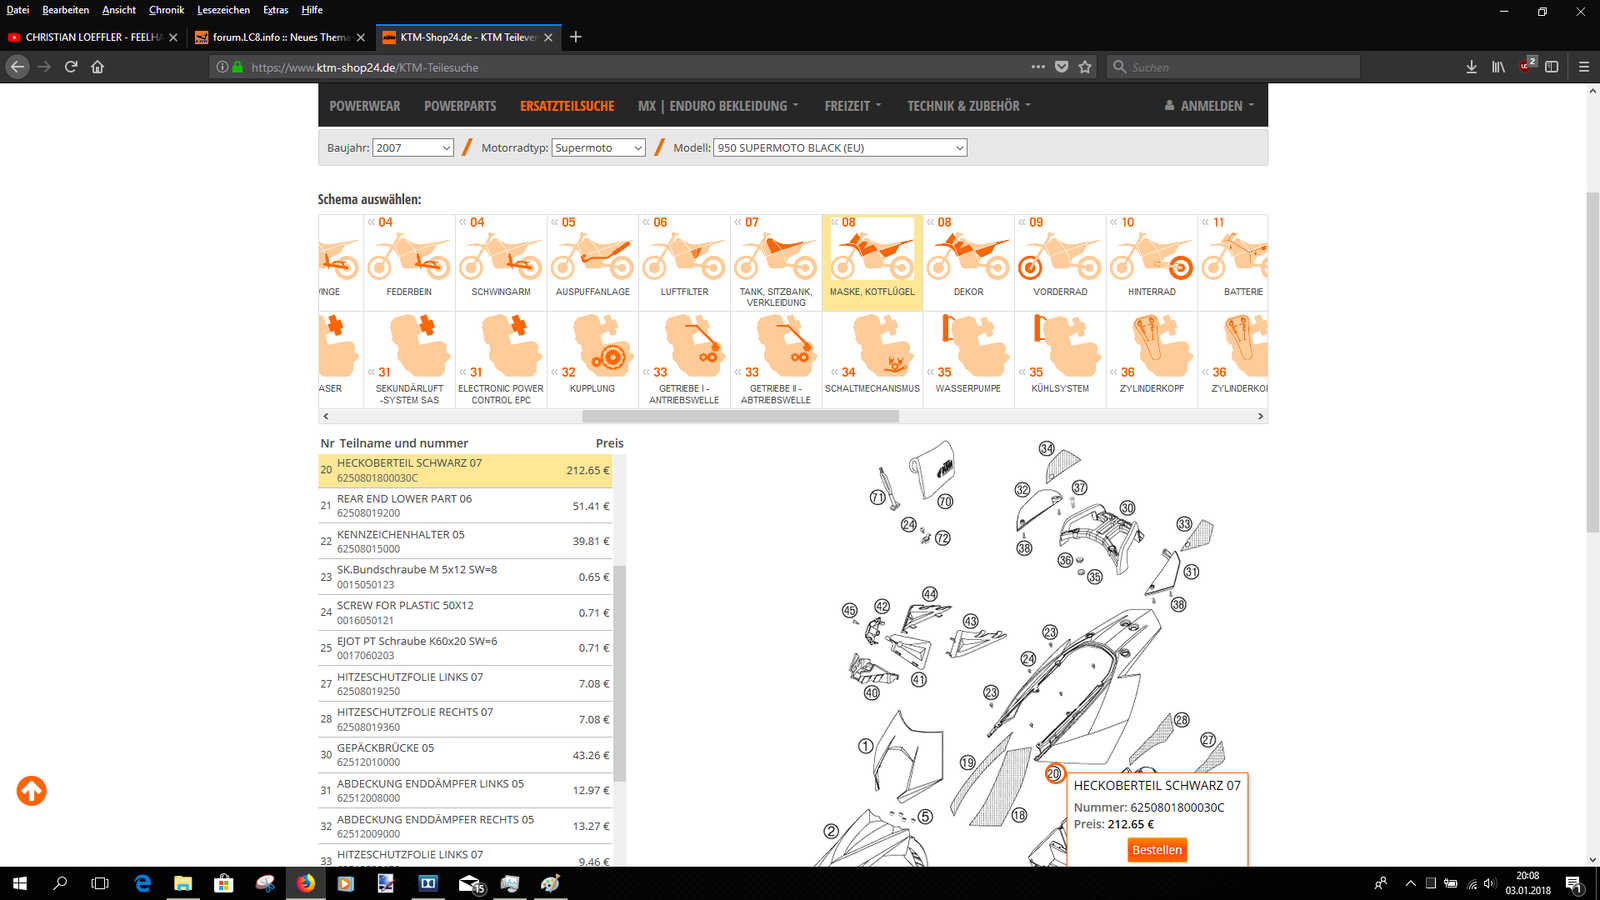The width and height of the screenshot is (1600, 900).
Task: Click the Firefox reload page icon
Action: tap(71, 67)
